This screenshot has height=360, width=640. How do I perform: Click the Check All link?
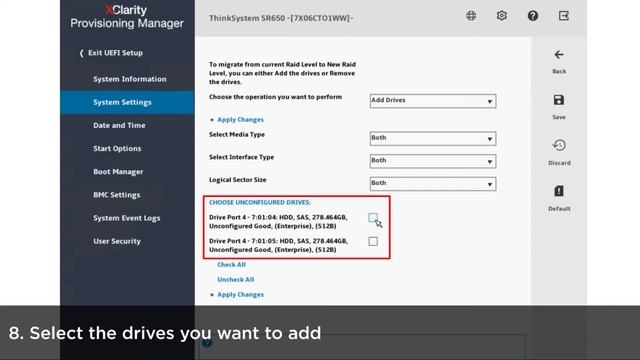click(x=231, y=264)
